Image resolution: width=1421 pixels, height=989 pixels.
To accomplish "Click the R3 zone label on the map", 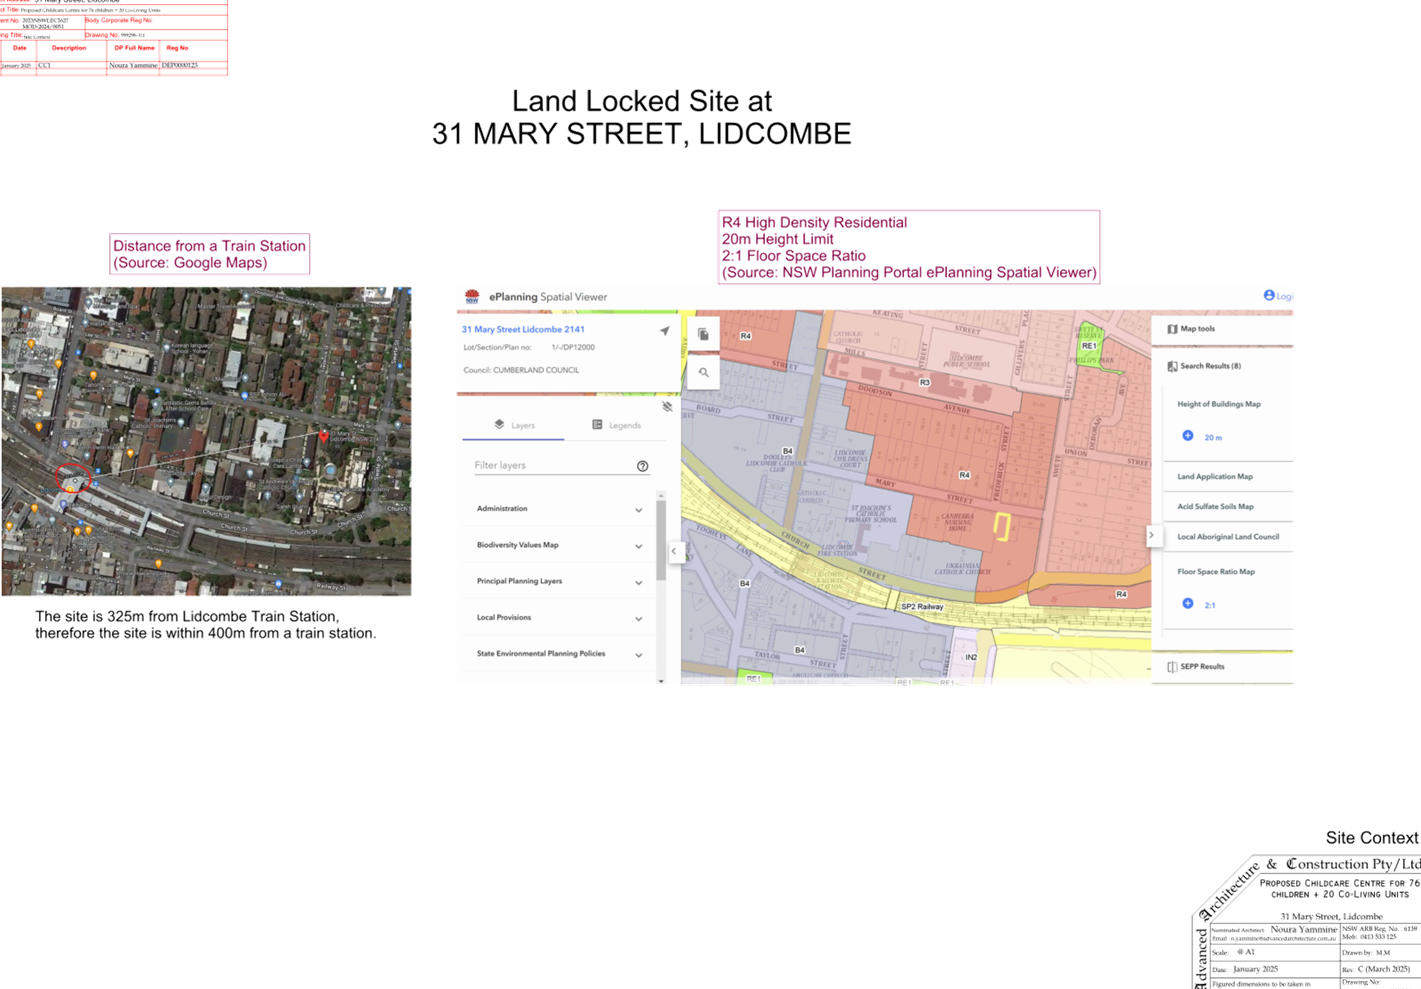I will [x=925, y=382].
